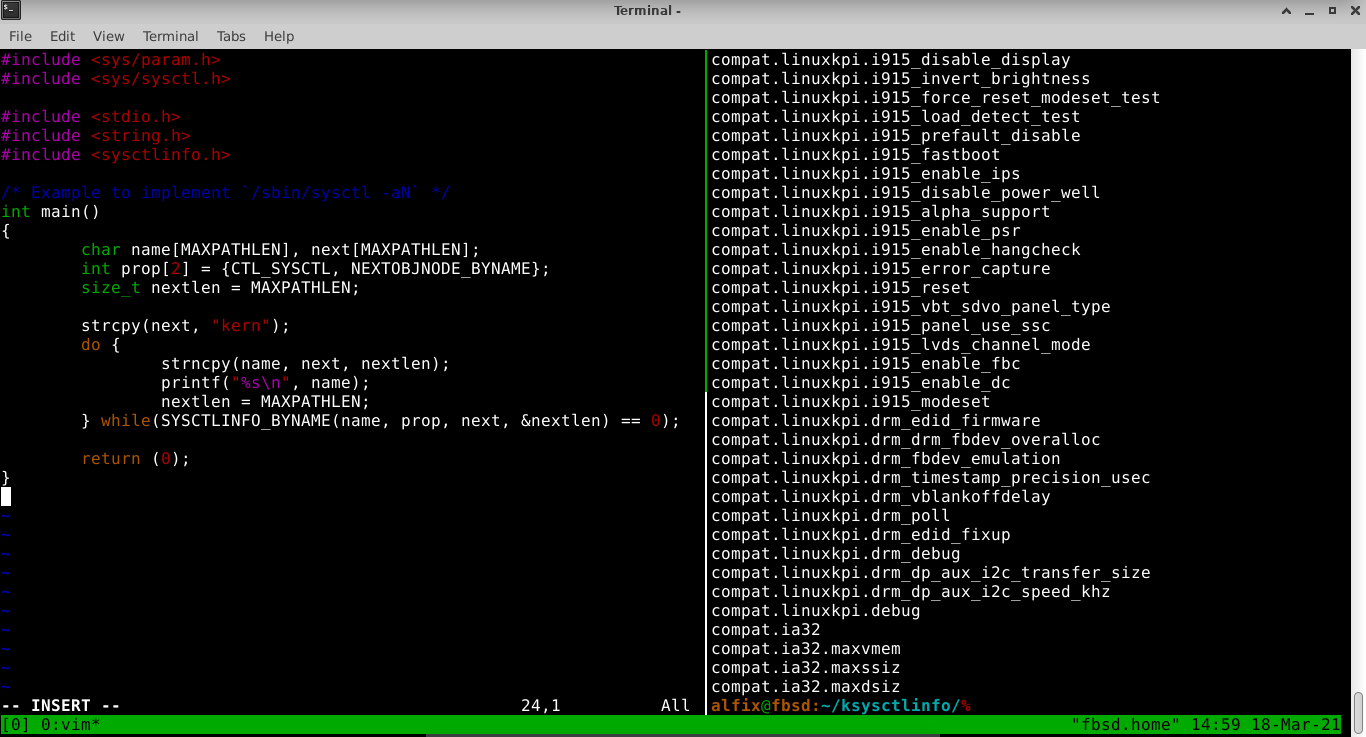Close the Terminal window
Image resolution: width=1366 pixels, height=737 pixels.
click(x=1352, y=11)
